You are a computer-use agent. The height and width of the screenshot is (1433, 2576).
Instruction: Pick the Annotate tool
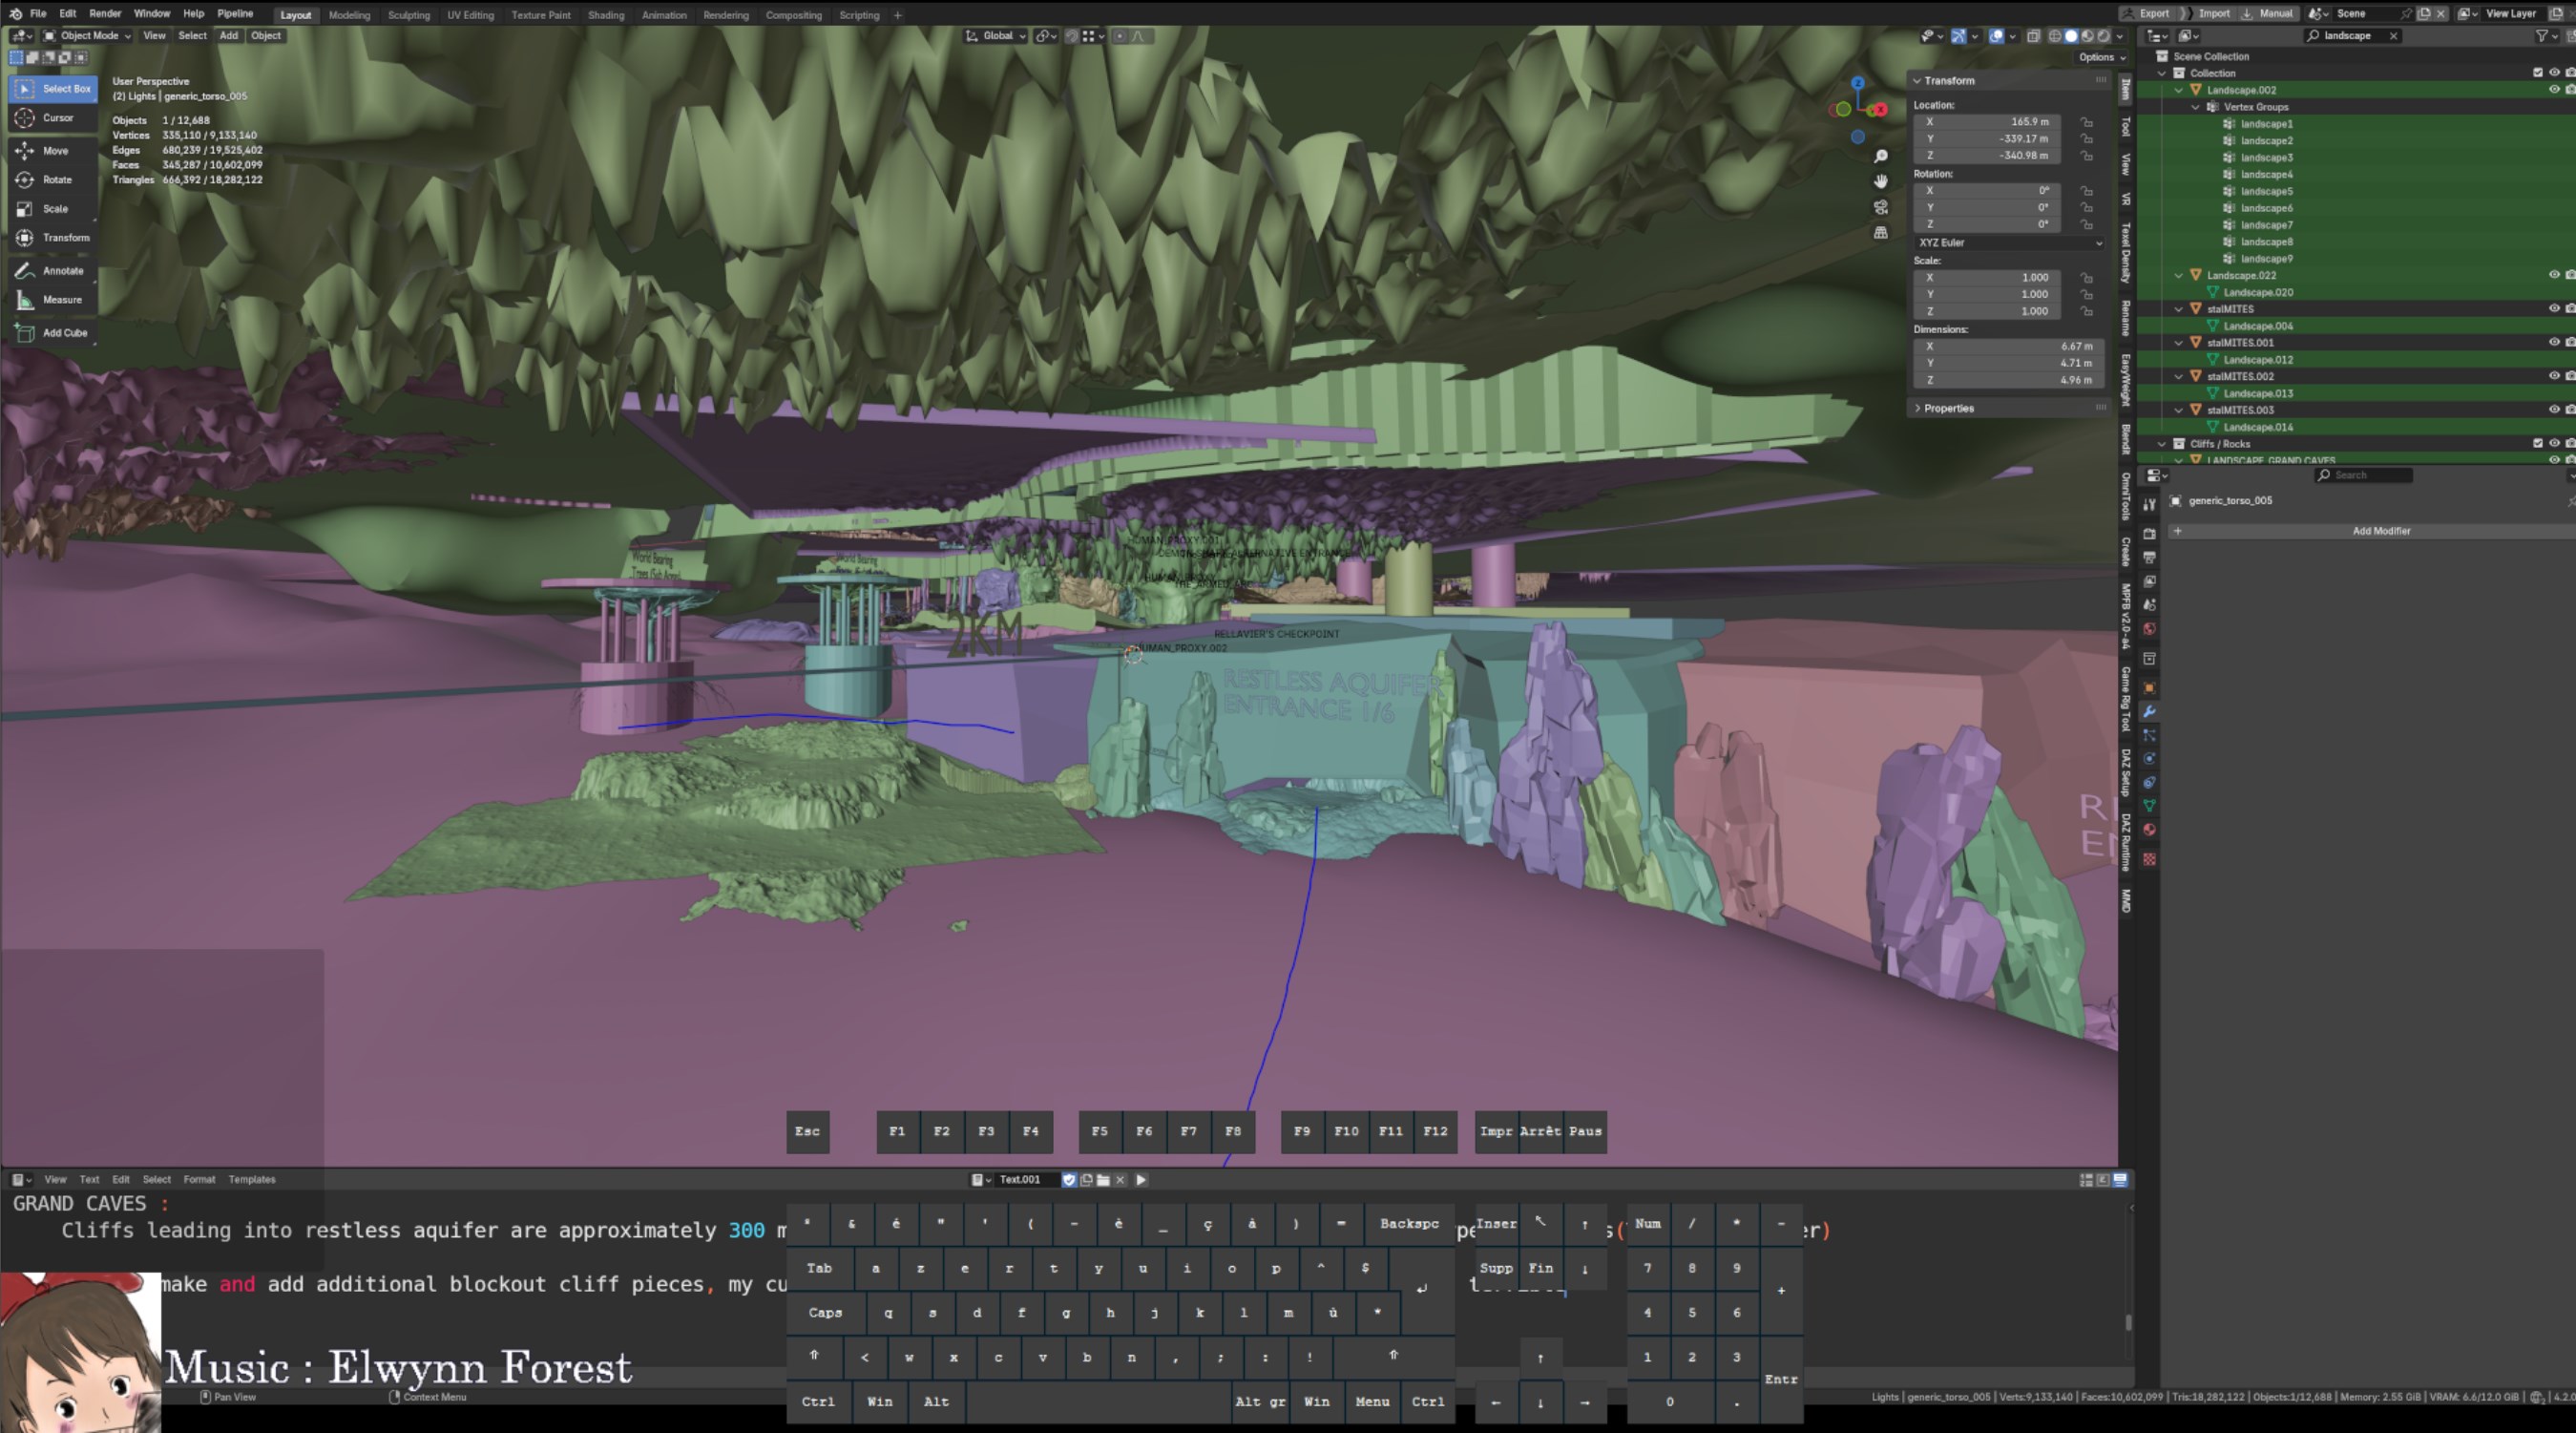pos(54,271)
